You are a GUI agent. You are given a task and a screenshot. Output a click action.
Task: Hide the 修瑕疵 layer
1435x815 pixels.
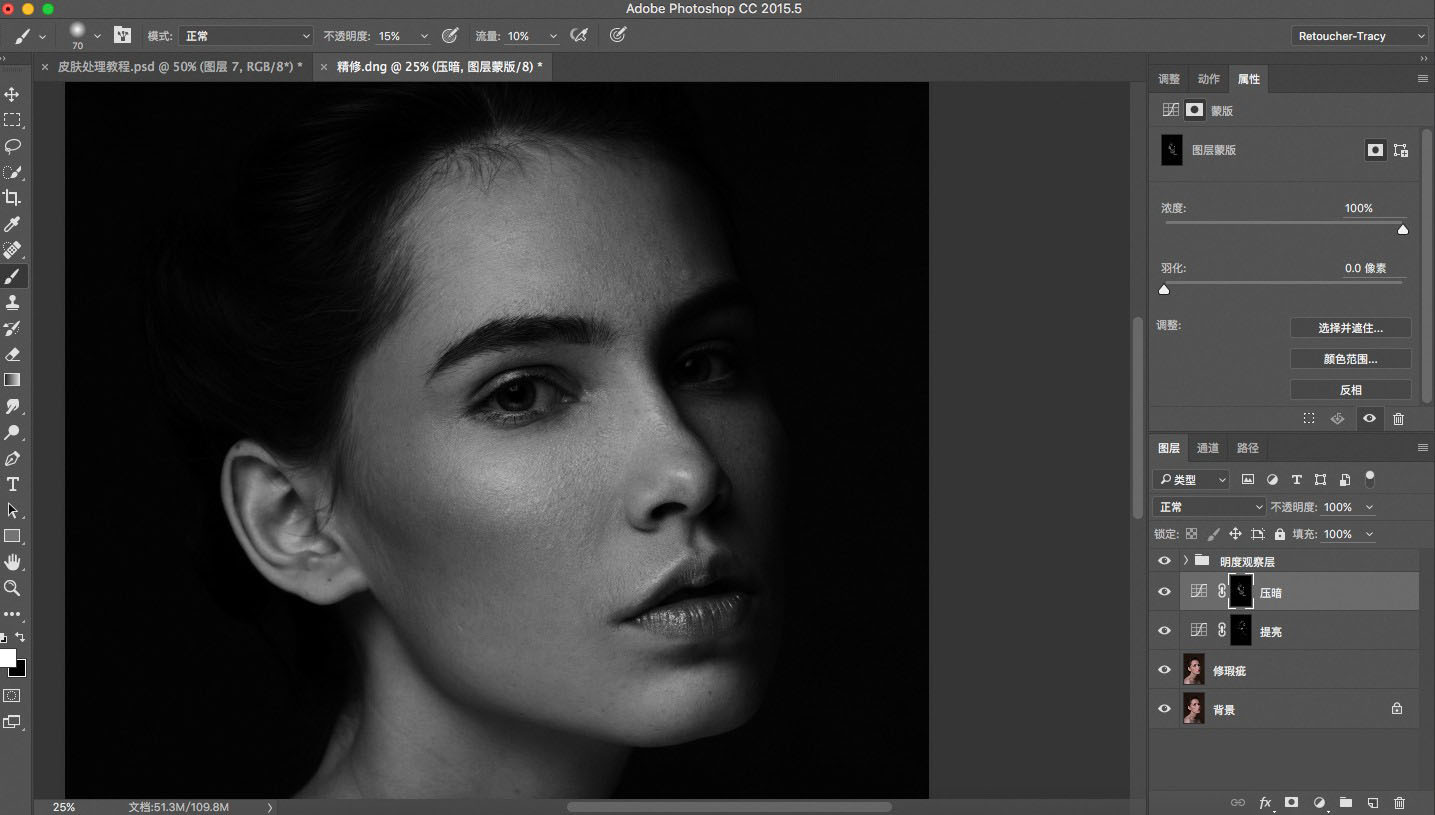(x=1164, y=670)
